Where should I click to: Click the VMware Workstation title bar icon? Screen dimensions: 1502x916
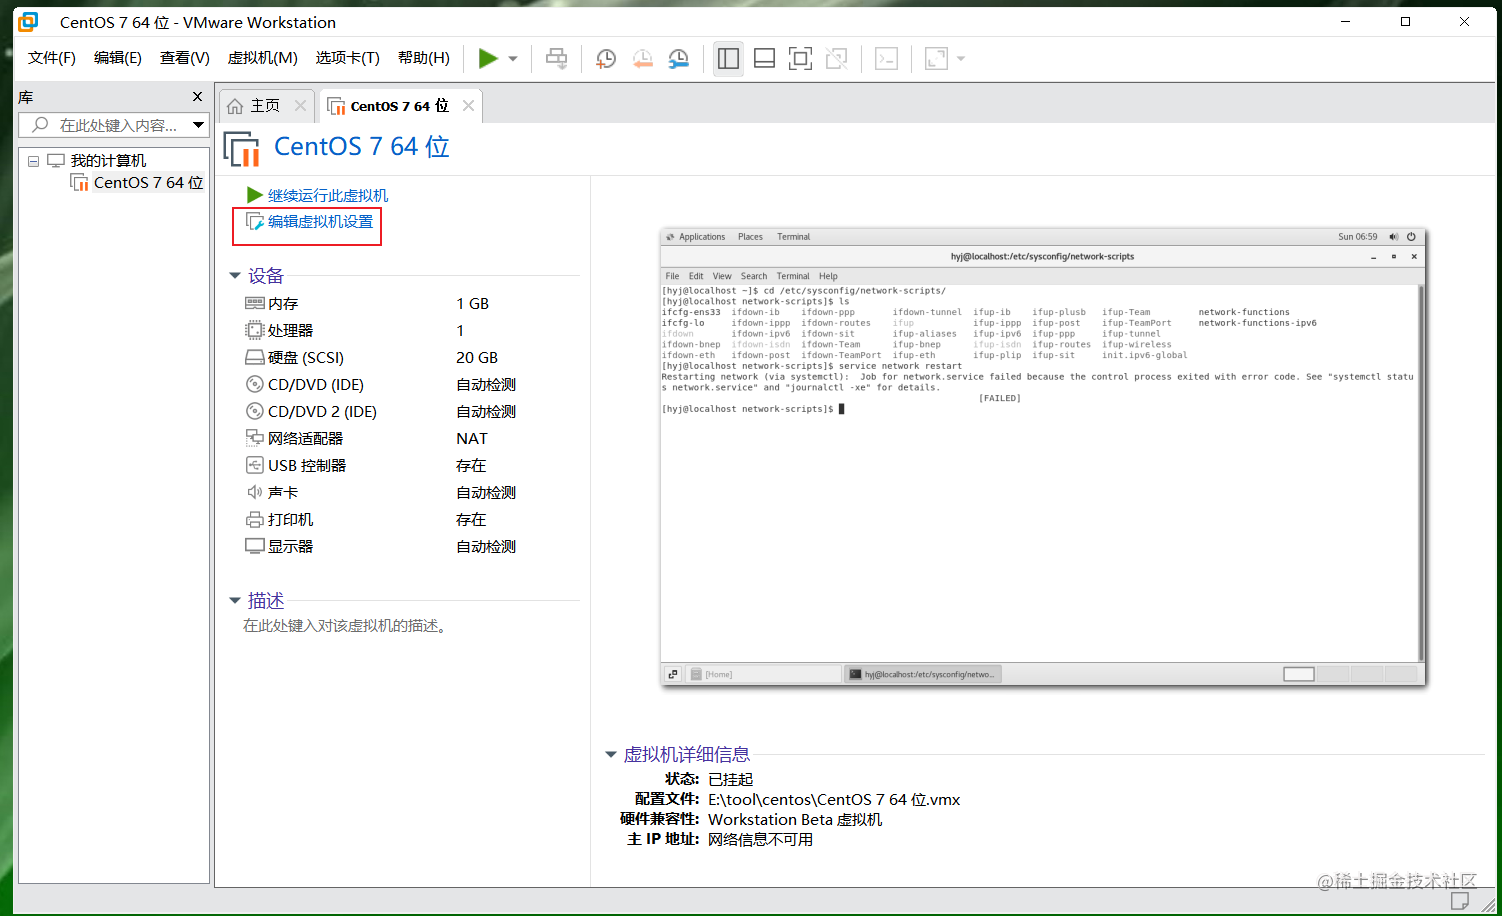point(28,21)
